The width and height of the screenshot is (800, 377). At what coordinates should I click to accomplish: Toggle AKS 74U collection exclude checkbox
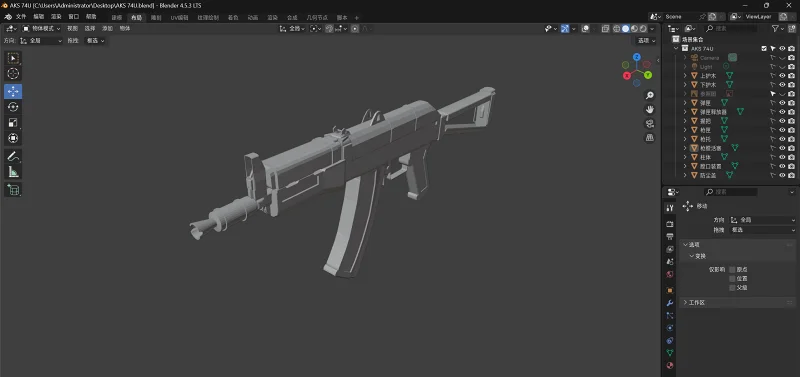(x=764, y=48)
